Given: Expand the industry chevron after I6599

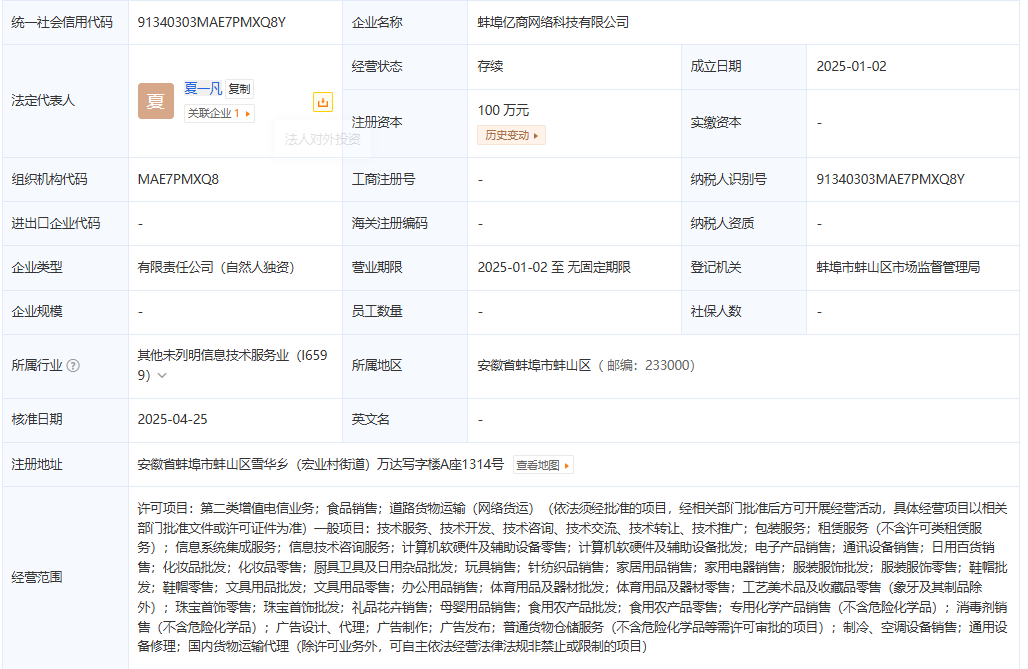Looking at the screenshot, I should pos(162,376).
